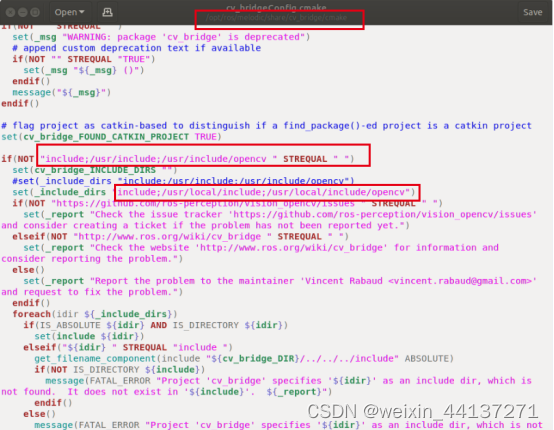This screenshot has width=554, height=430.
Task: Click the set(_report "Check the issue tracker line
Action: tap(280, 214)
